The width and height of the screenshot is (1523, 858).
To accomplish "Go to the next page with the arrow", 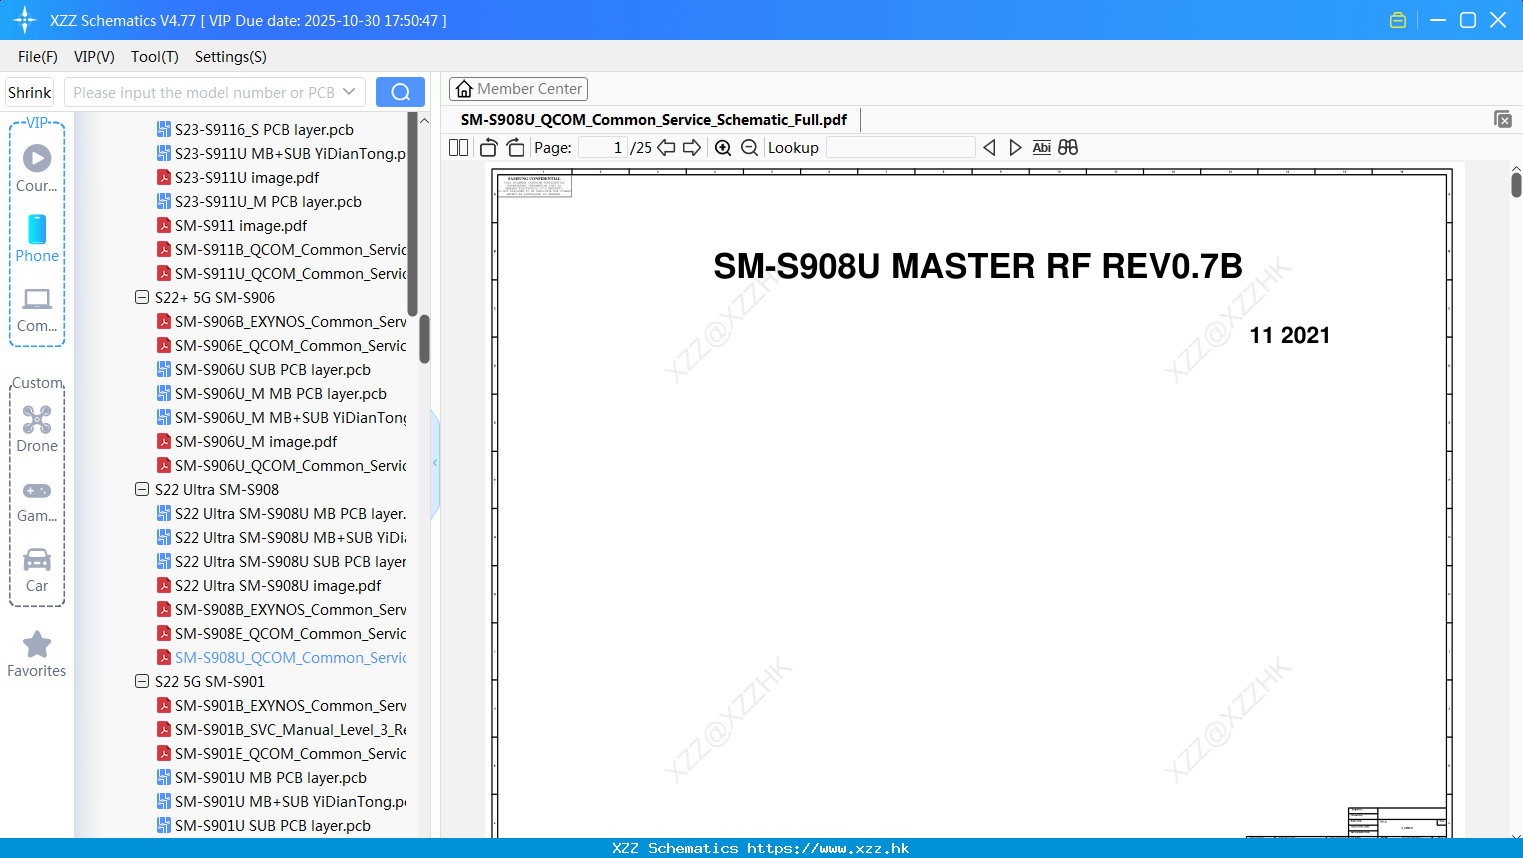I will tap(691, 147).
